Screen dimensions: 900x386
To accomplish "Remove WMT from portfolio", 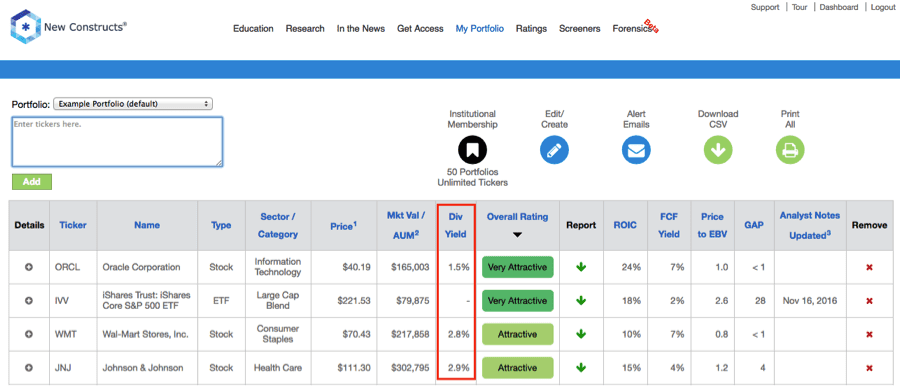I will pyautogui.click(x=869, y=334).
